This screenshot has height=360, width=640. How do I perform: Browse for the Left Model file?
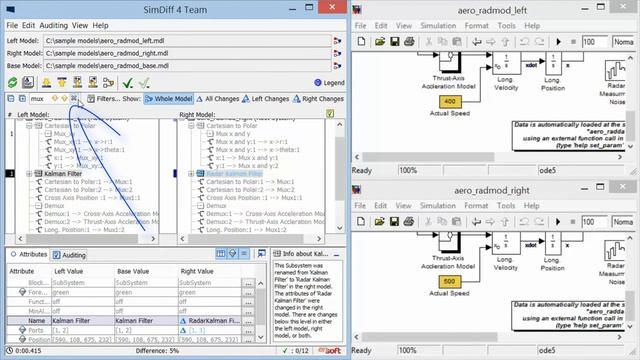coord(337,41)
